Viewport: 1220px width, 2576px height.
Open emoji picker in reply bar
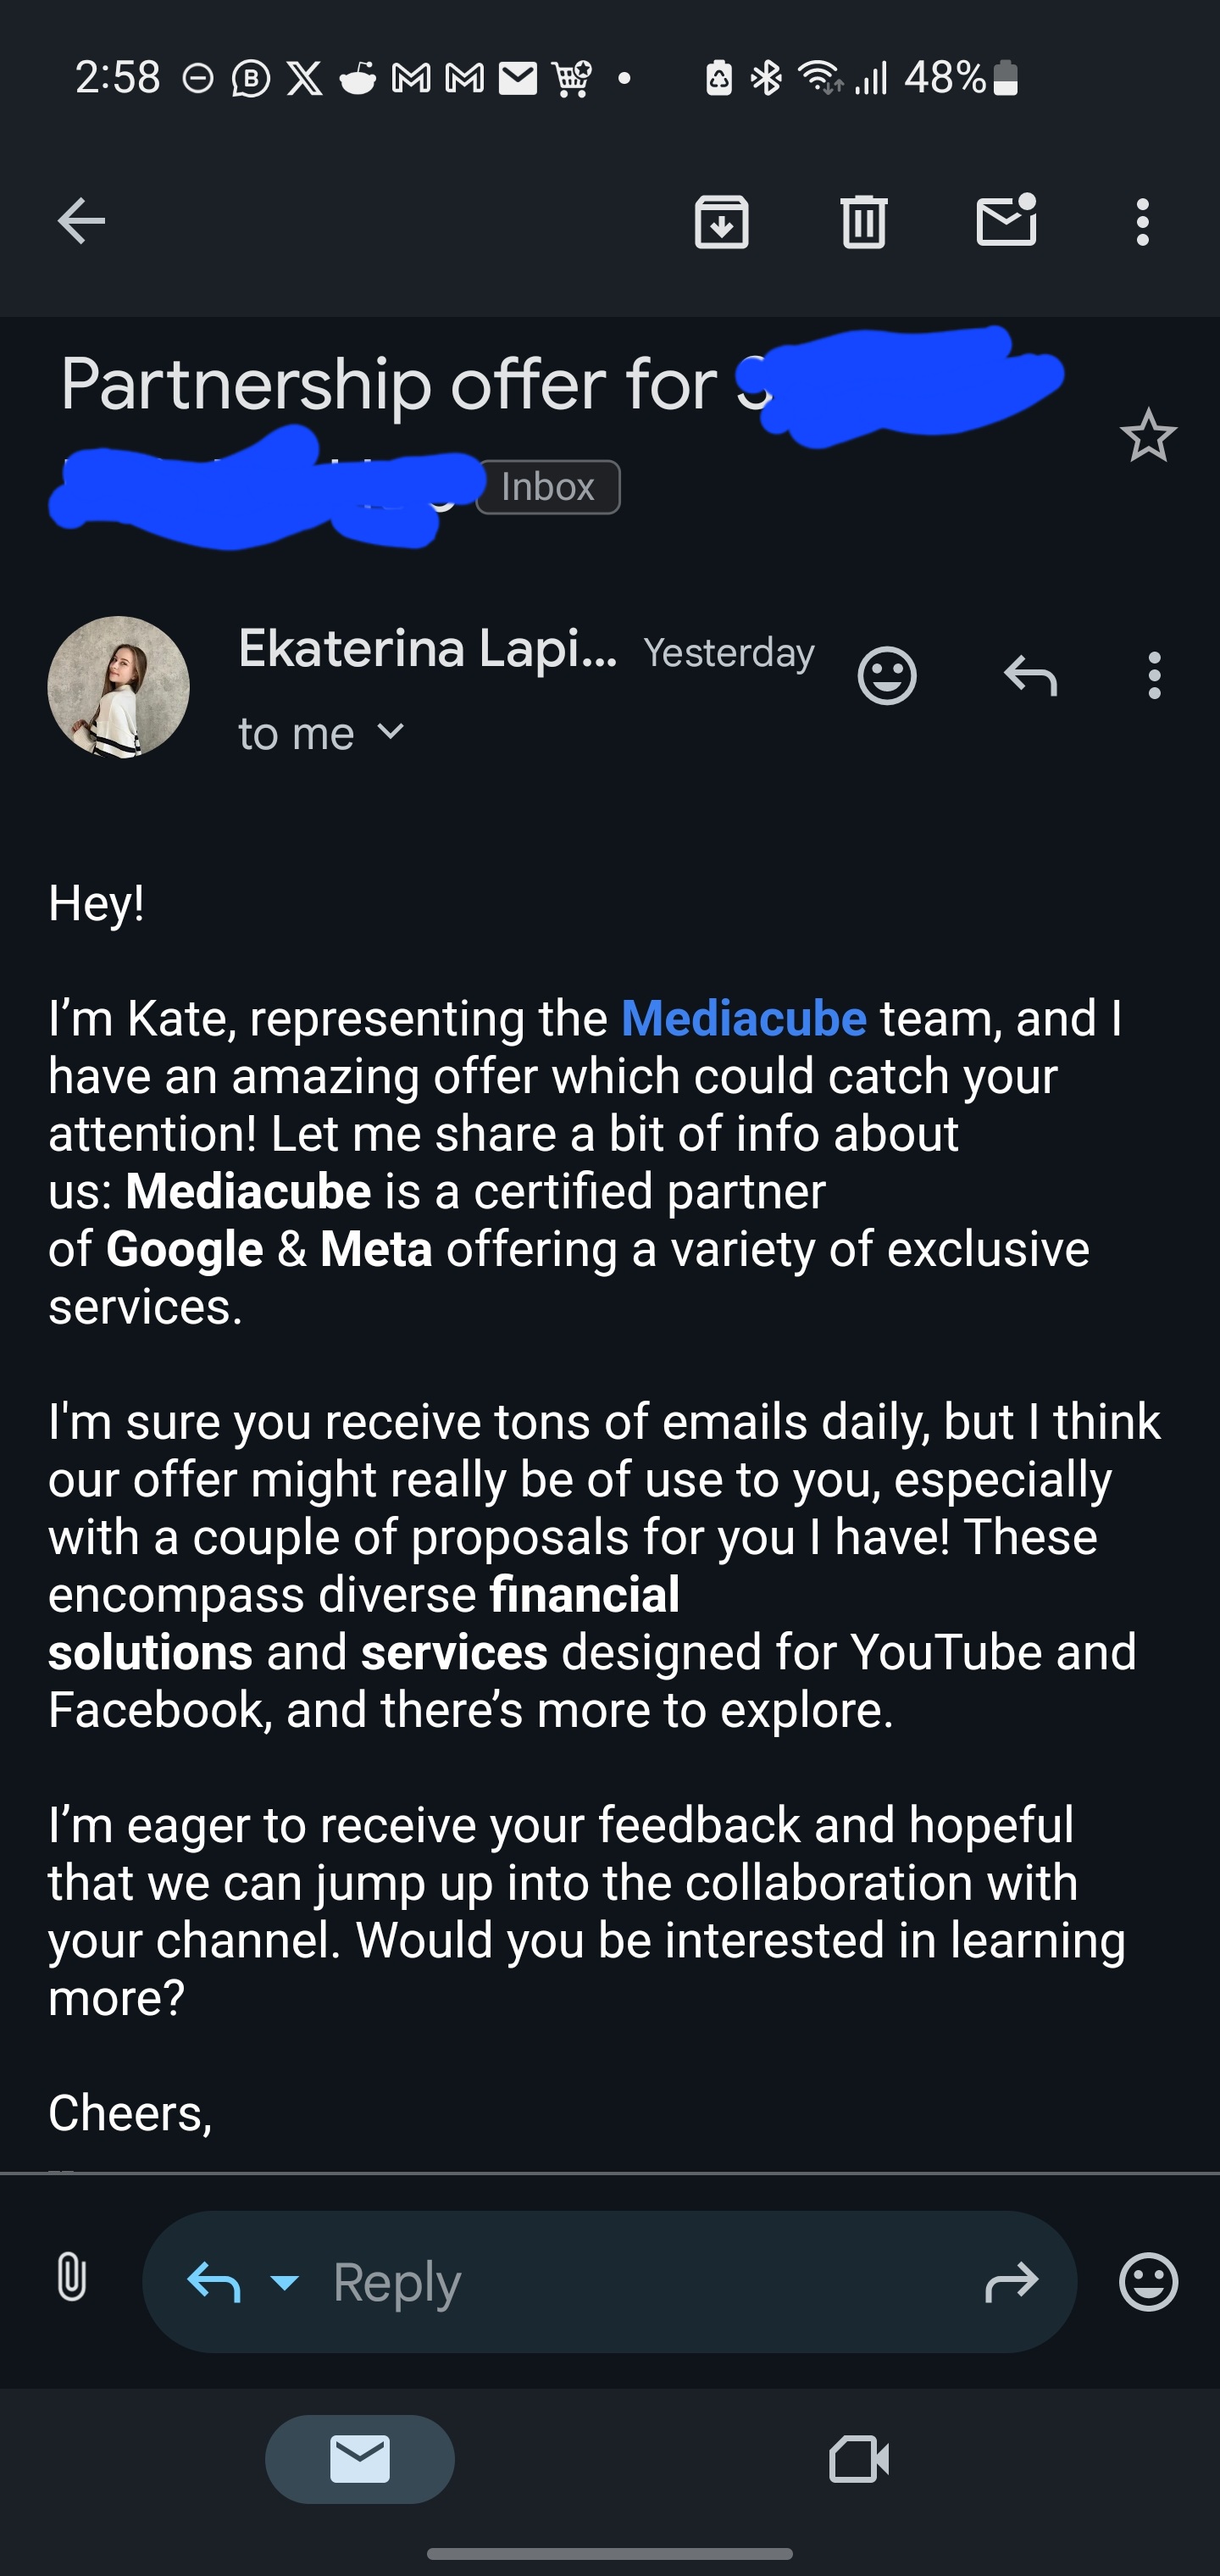(1148, 2281)
